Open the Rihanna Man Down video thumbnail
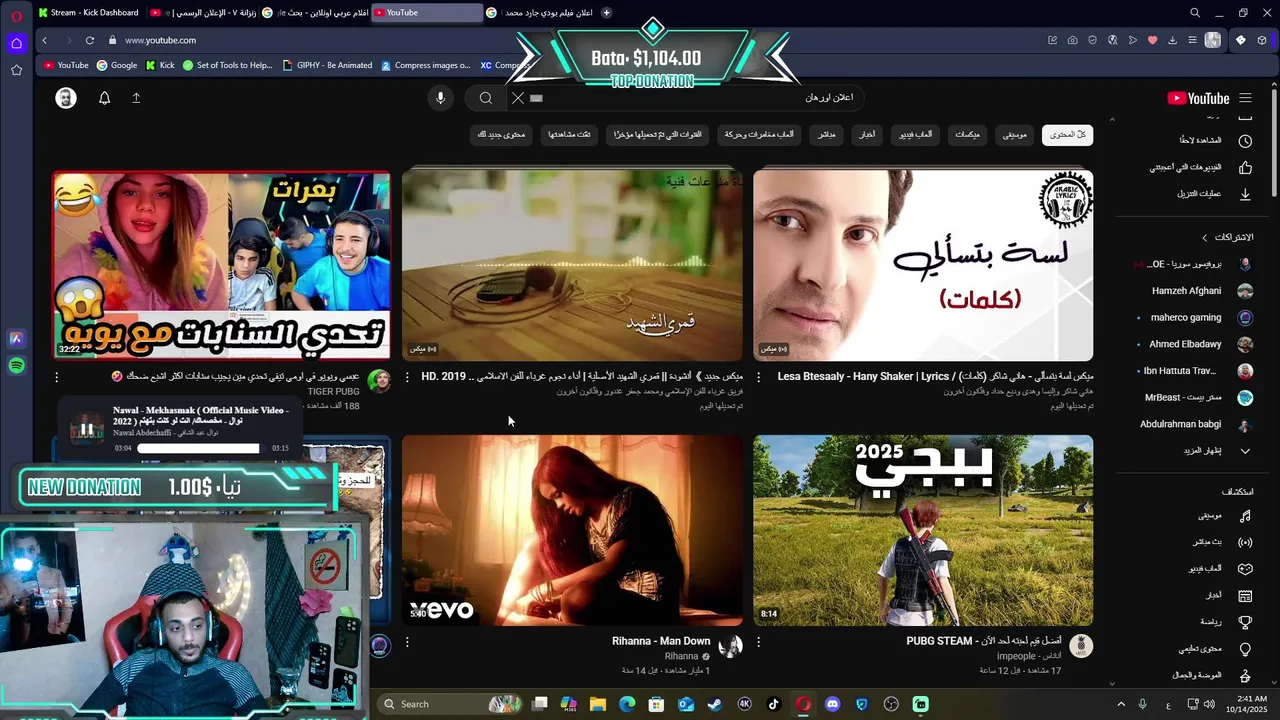Image resolution: width=1280 pixels, height=720 pixels. point(572,530)
